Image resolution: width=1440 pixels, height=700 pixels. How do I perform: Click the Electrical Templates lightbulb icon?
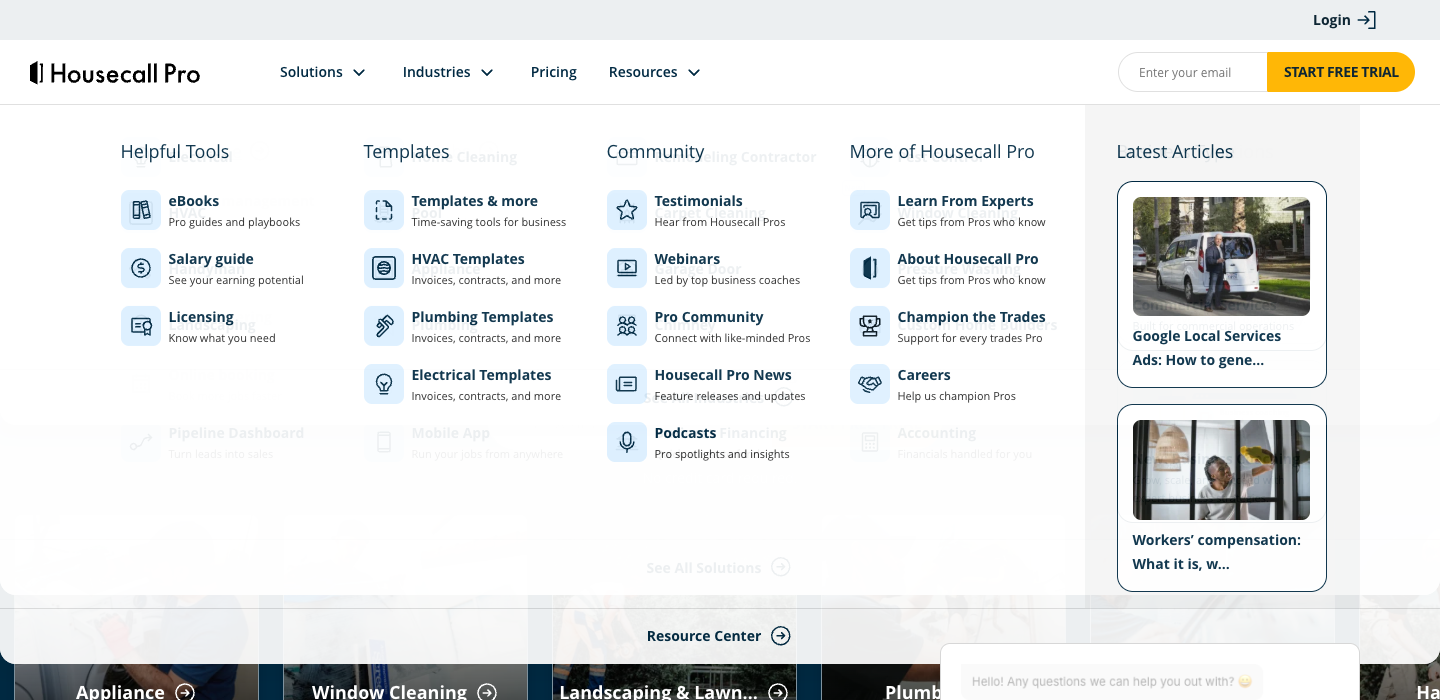click(384, 384)
